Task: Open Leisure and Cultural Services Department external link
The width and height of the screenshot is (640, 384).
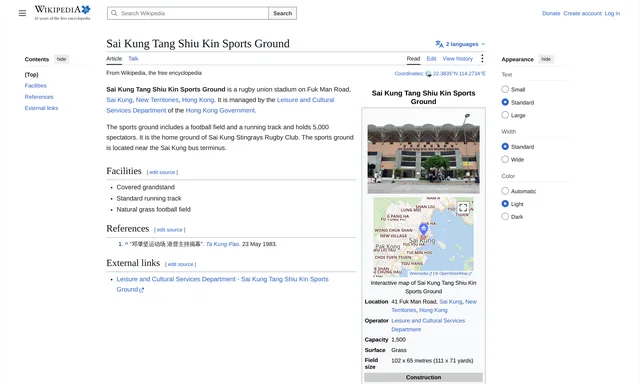Action: click(x=222, y=284)
